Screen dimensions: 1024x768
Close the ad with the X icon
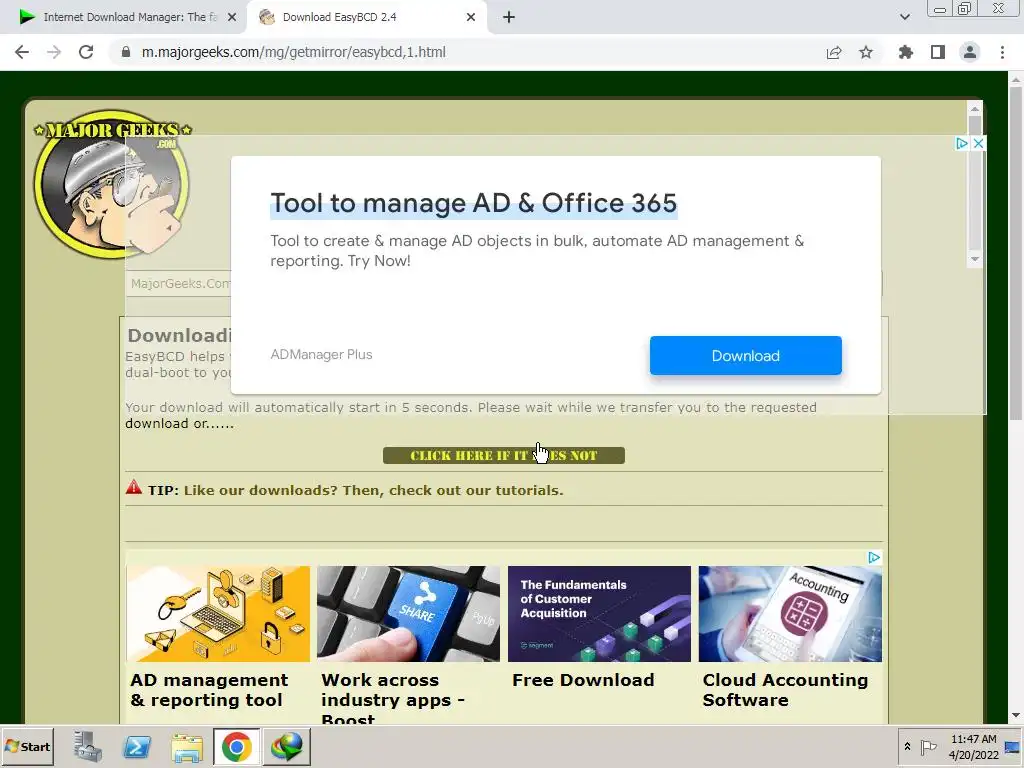(978, 143)
